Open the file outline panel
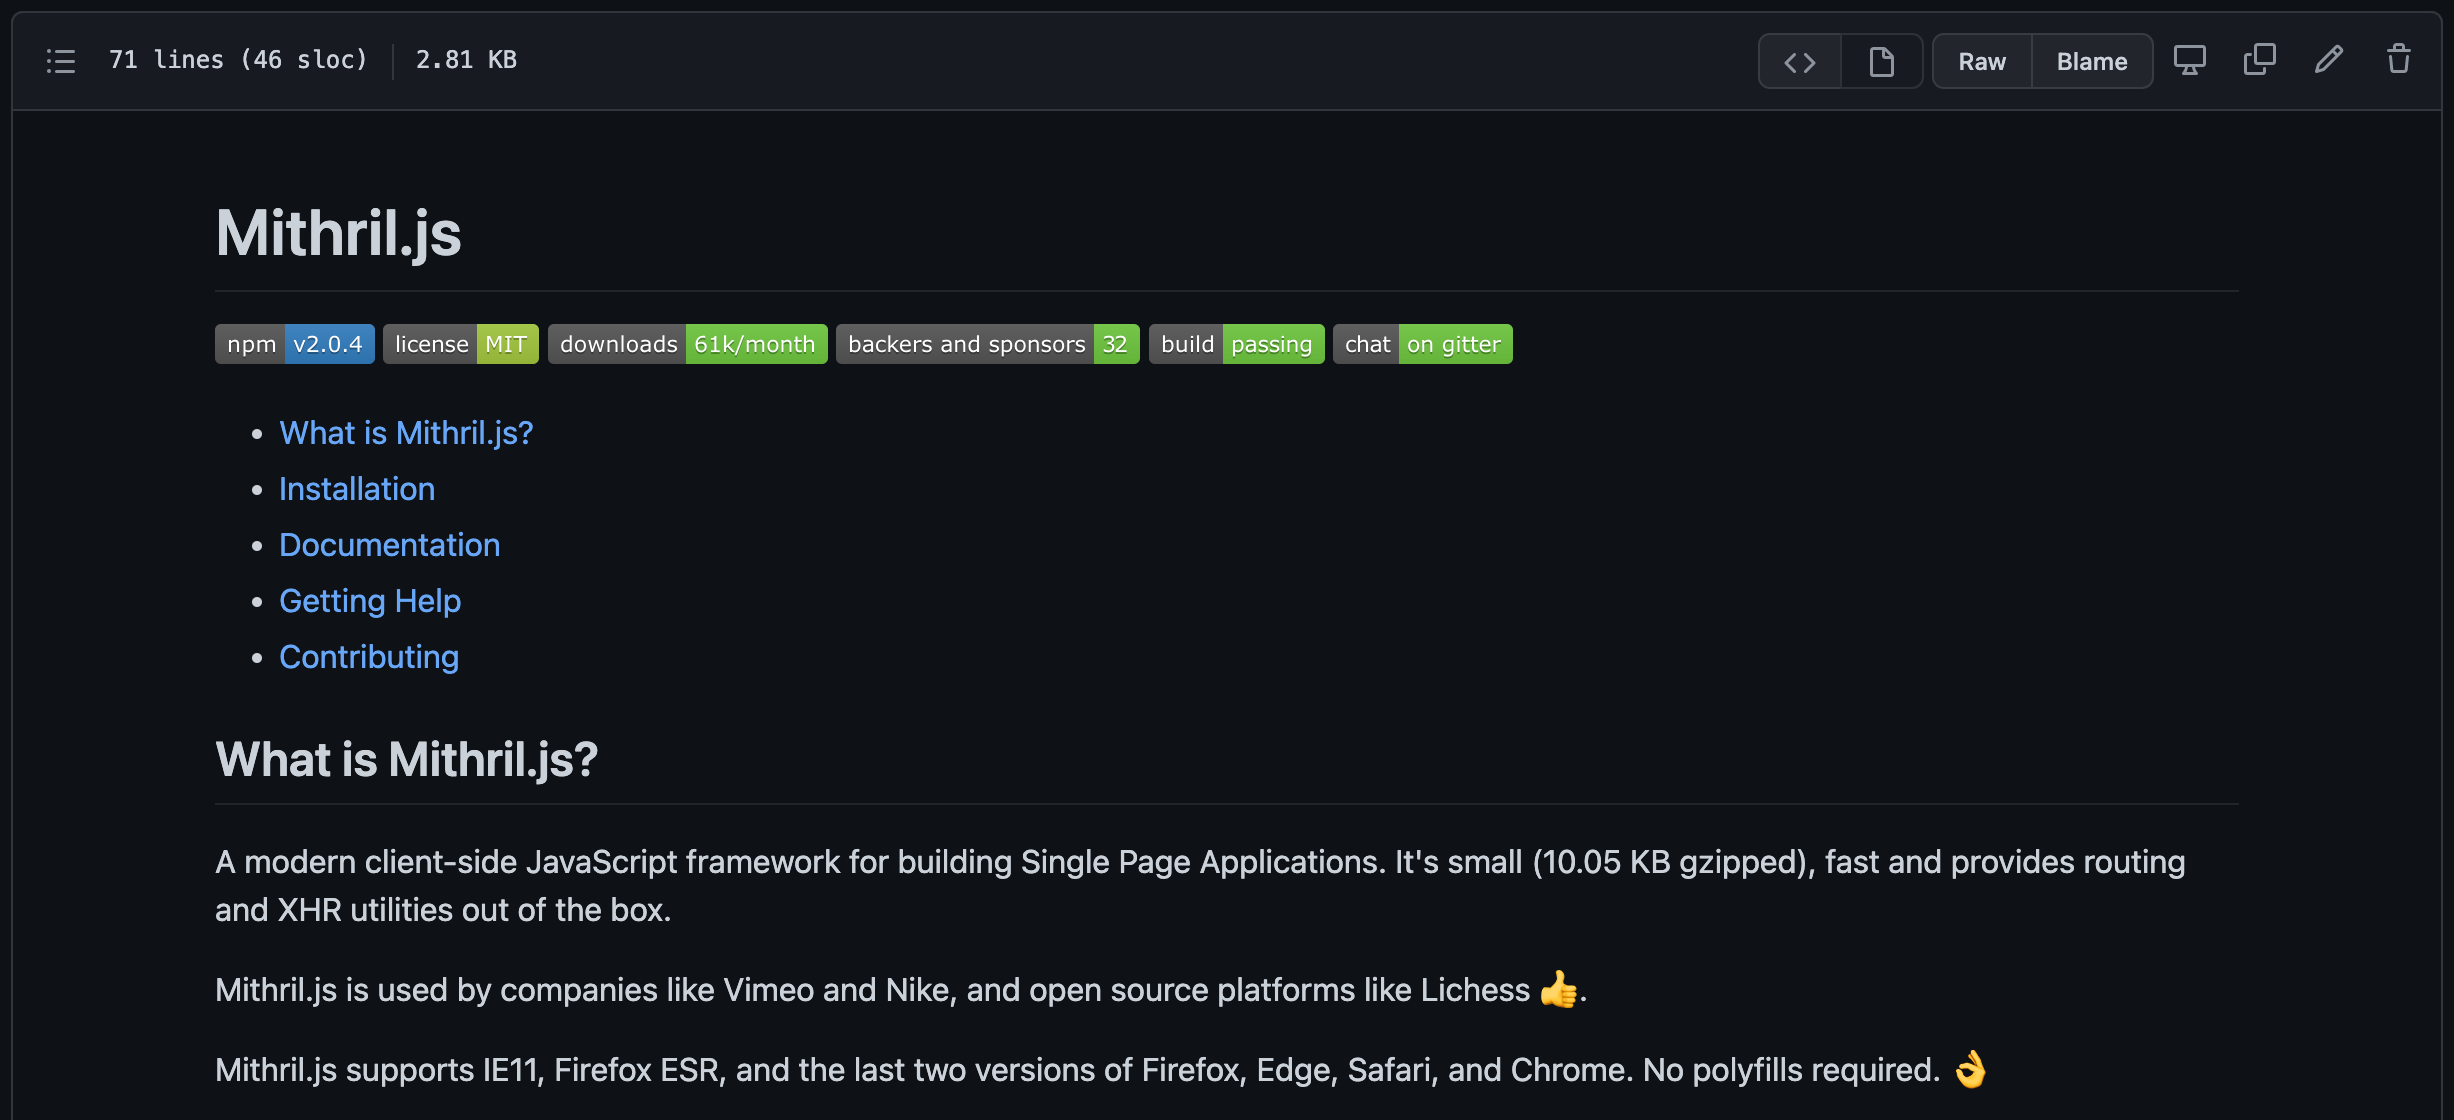2454x1120 pixels. tap(59, 60)
